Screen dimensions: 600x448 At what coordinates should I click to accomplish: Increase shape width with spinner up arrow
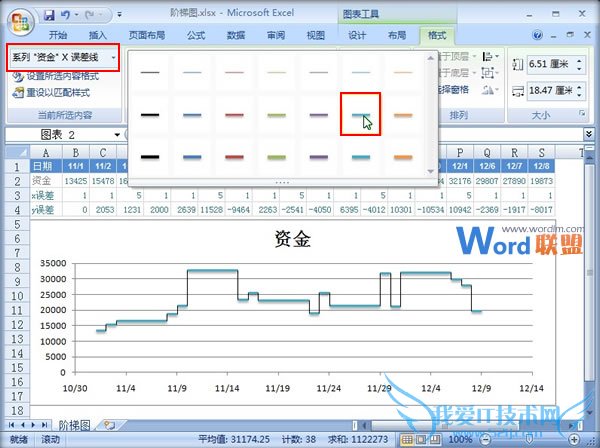click(x=579, y=87)
